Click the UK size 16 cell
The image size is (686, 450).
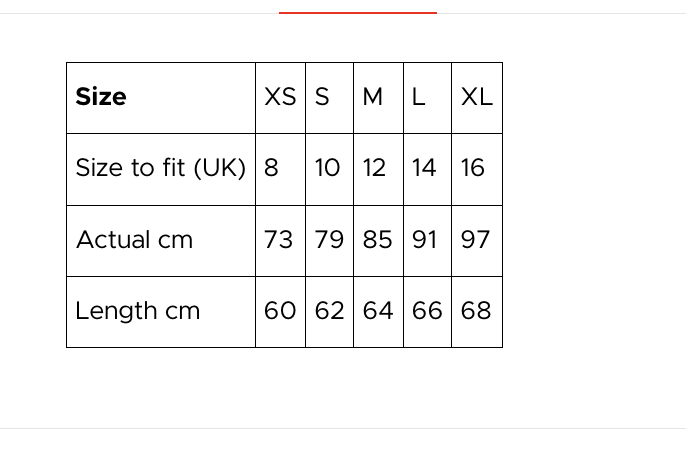473,168
